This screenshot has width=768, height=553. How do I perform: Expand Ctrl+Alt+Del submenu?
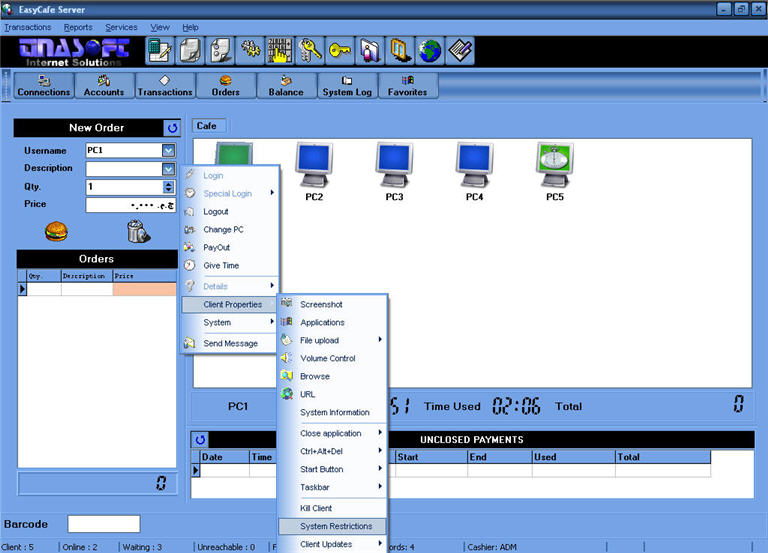(x=333, y=451)
